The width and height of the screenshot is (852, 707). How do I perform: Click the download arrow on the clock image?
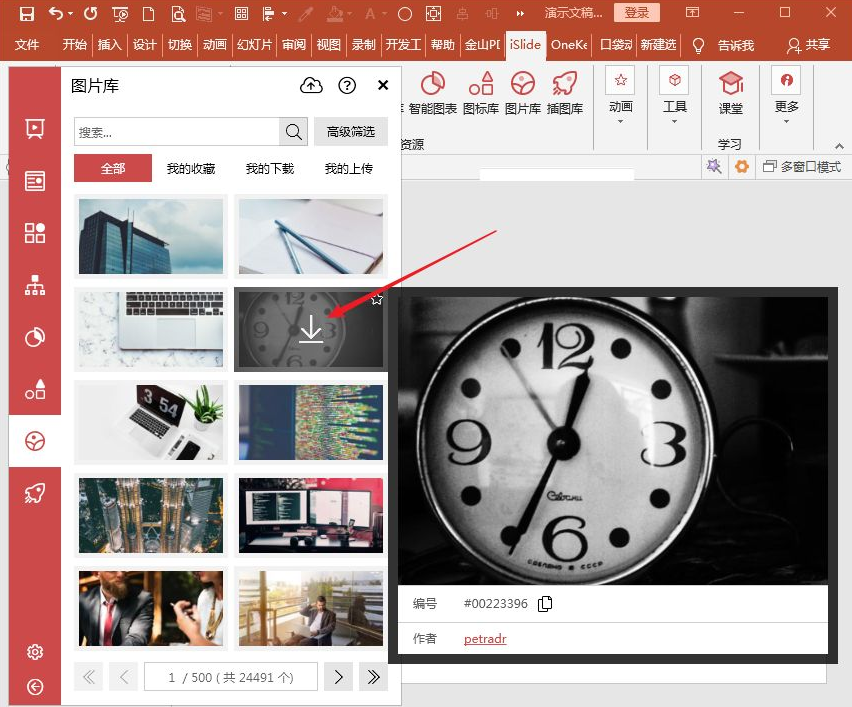311,329
